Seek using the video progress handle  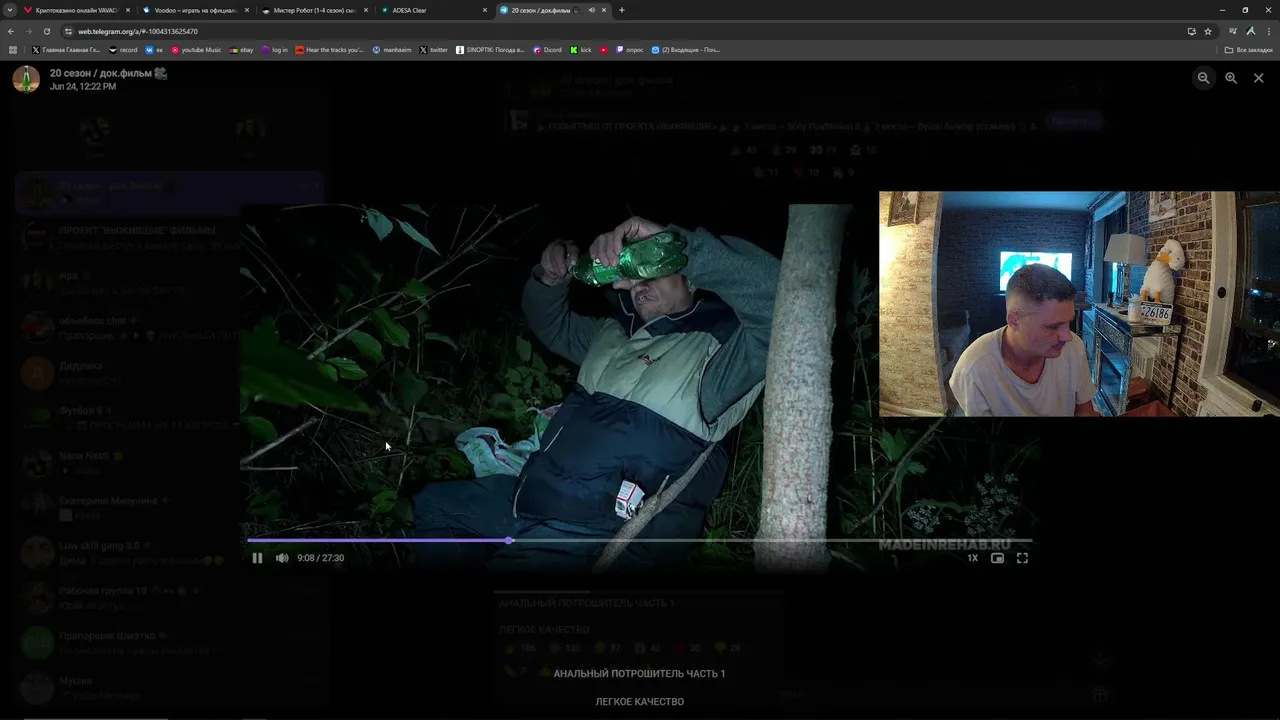(509, 540)
